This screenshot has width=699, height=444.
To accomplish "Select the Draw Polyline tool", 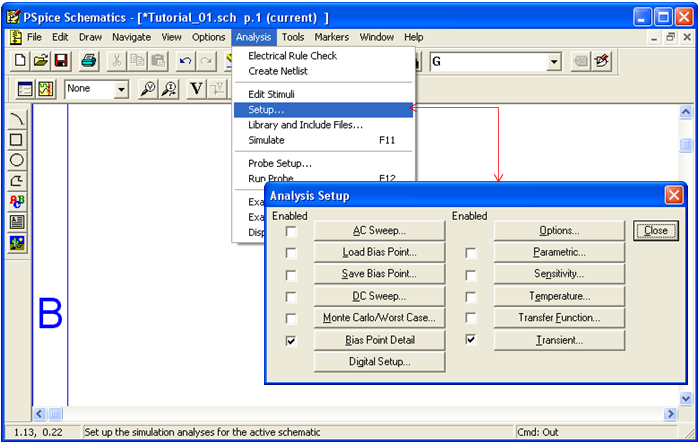I will pyautogui.click(x=17, y=181).
